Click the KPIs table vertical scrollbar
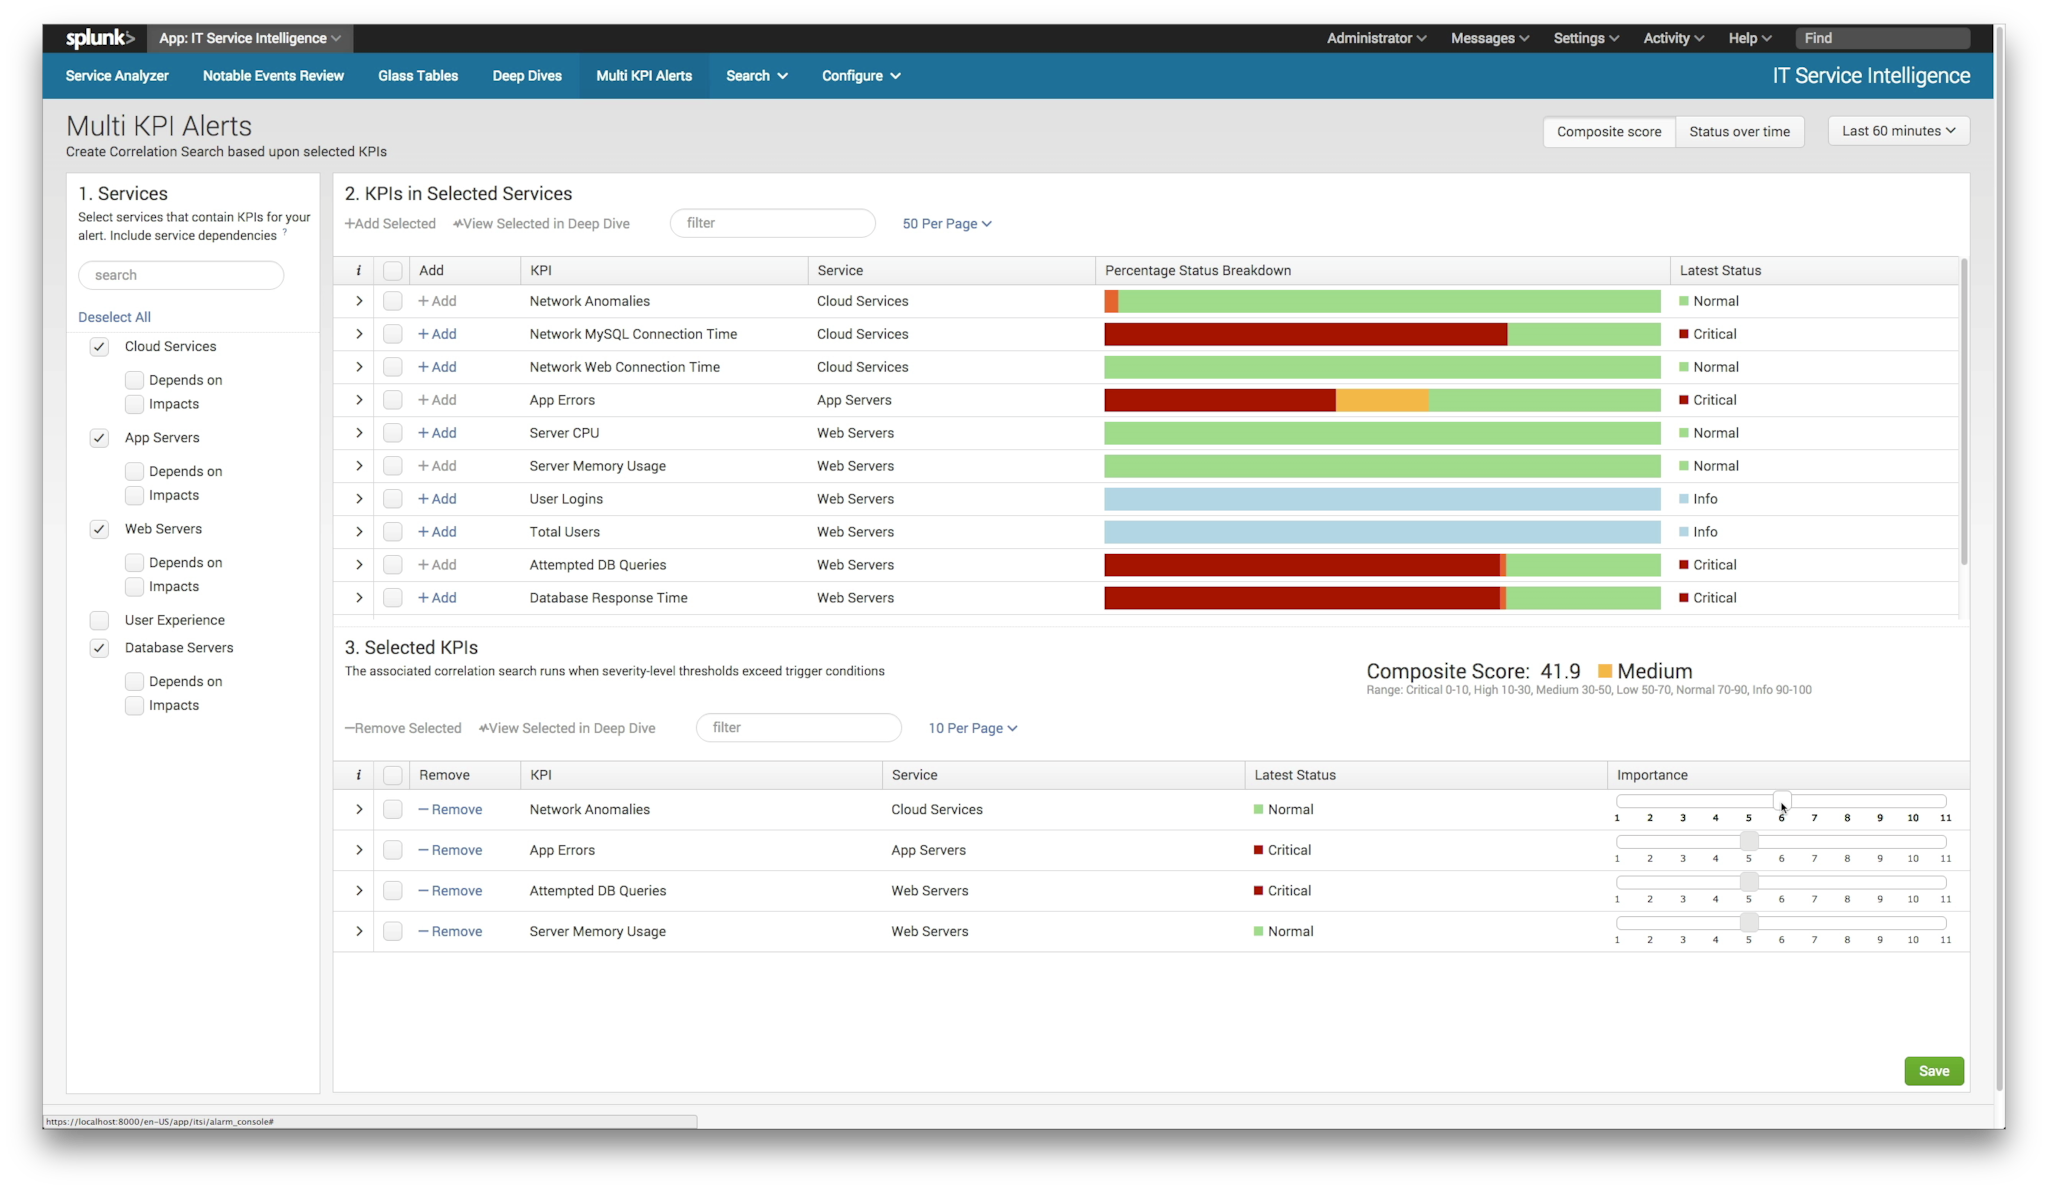 point(1964,412)
